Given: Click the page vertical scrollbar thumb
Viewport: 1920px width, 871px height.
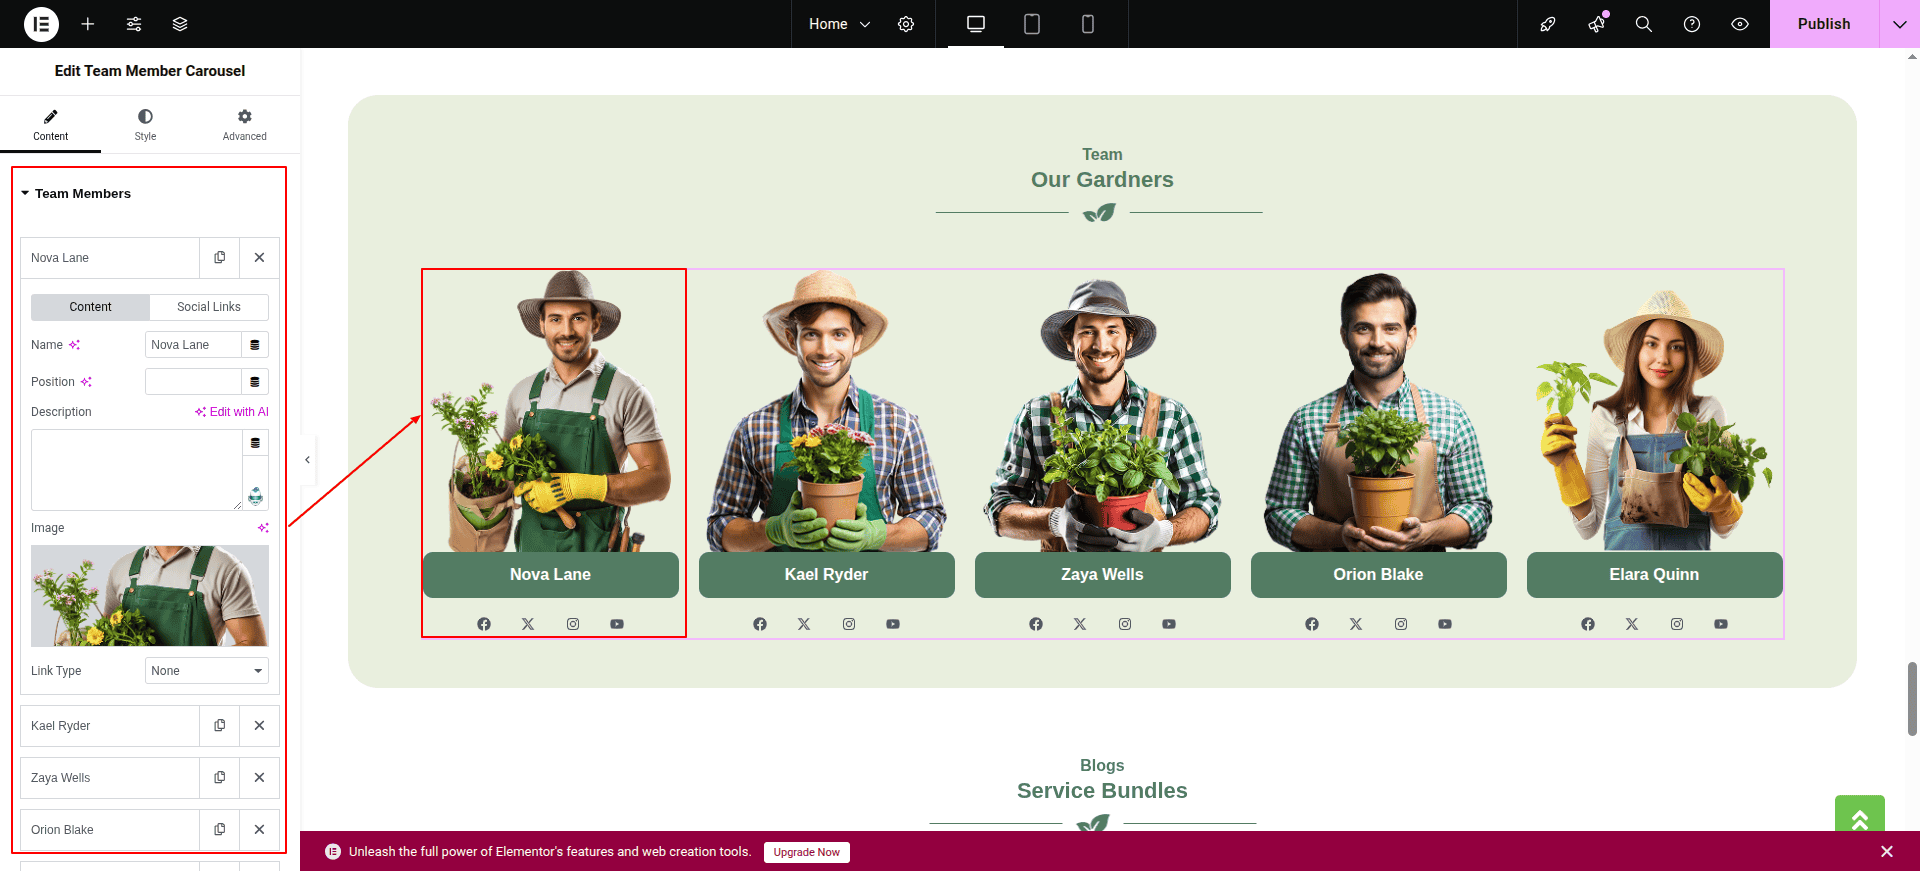Looking at the screenshot, I should [x=1913, y=698].
